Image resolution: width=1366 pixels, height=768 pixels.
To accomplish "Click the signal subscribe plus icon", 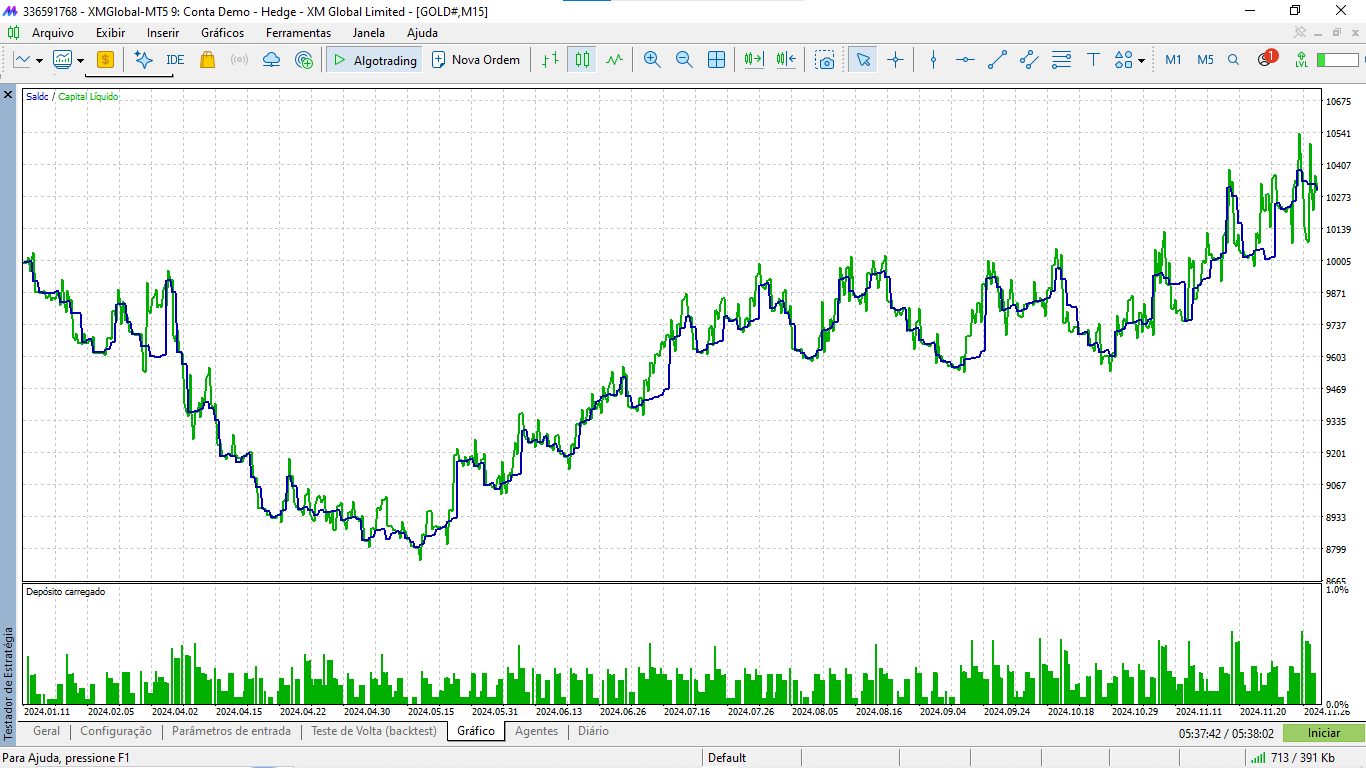I will click(304, 60).
